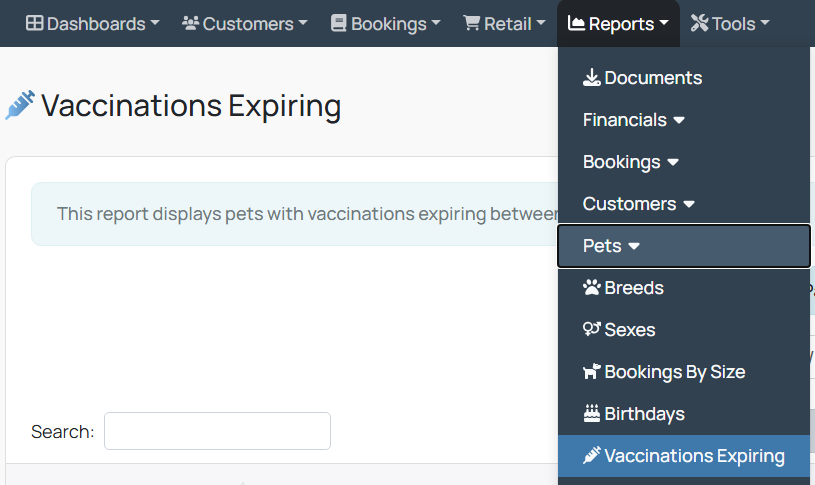Click into the Search input field
This screenshot has width=815, height=485.
tap(217, 431)
